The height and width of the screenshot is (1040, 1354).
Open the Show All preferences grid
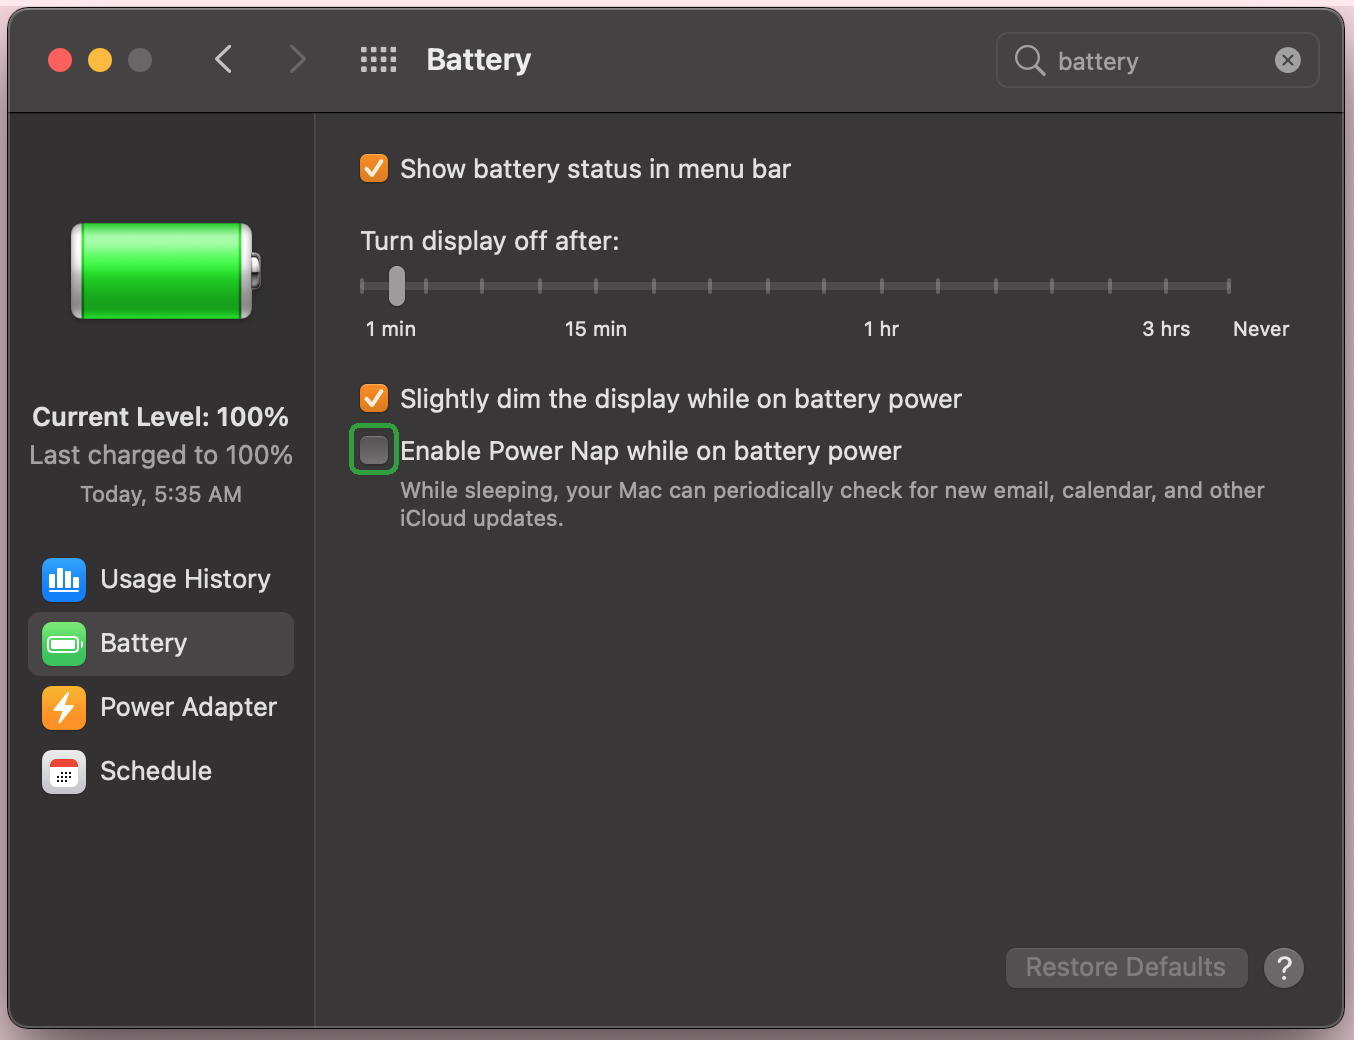coord(378,60)
